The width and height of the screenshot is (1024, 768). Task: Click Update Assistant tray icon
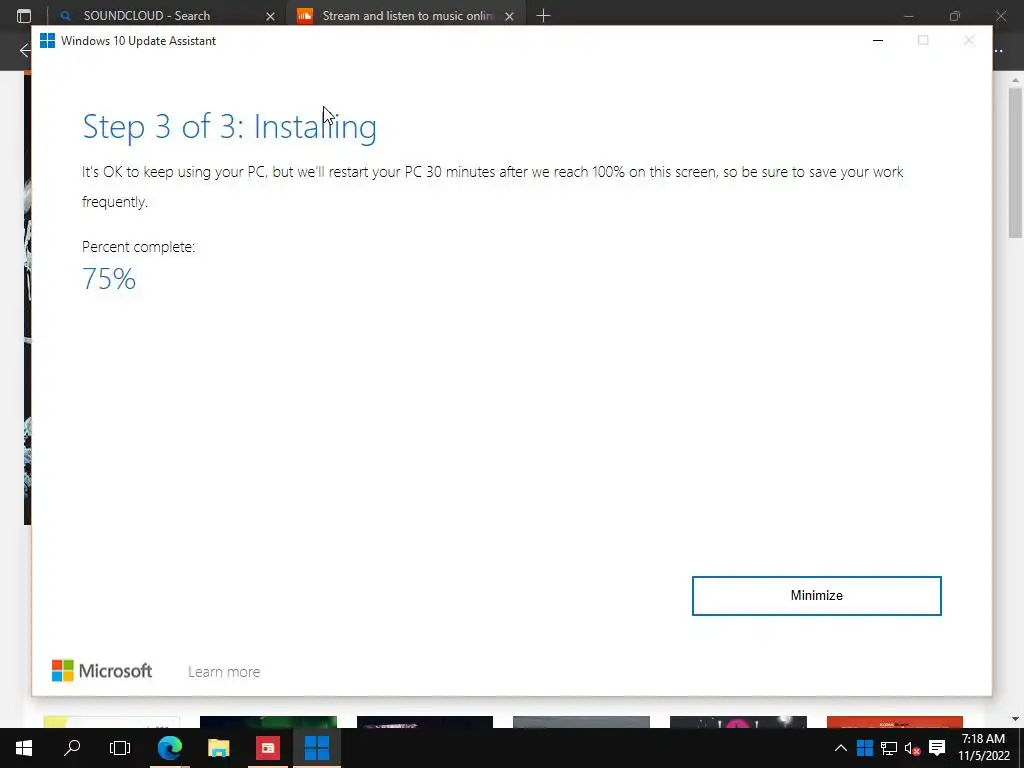[865, 748]
